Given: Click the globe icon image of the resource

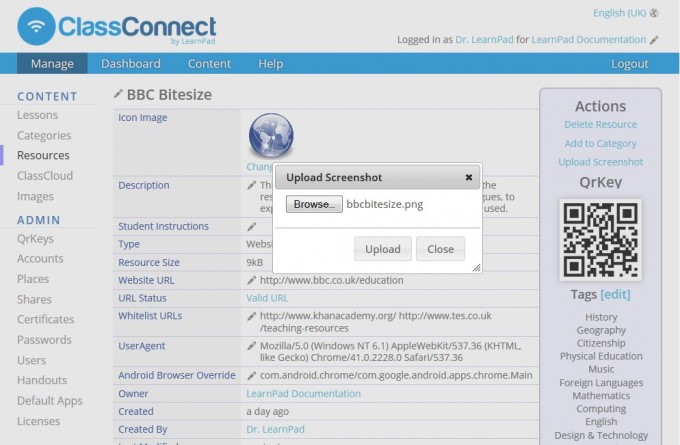Looking at the screenshot, I should tap(271, 135).
